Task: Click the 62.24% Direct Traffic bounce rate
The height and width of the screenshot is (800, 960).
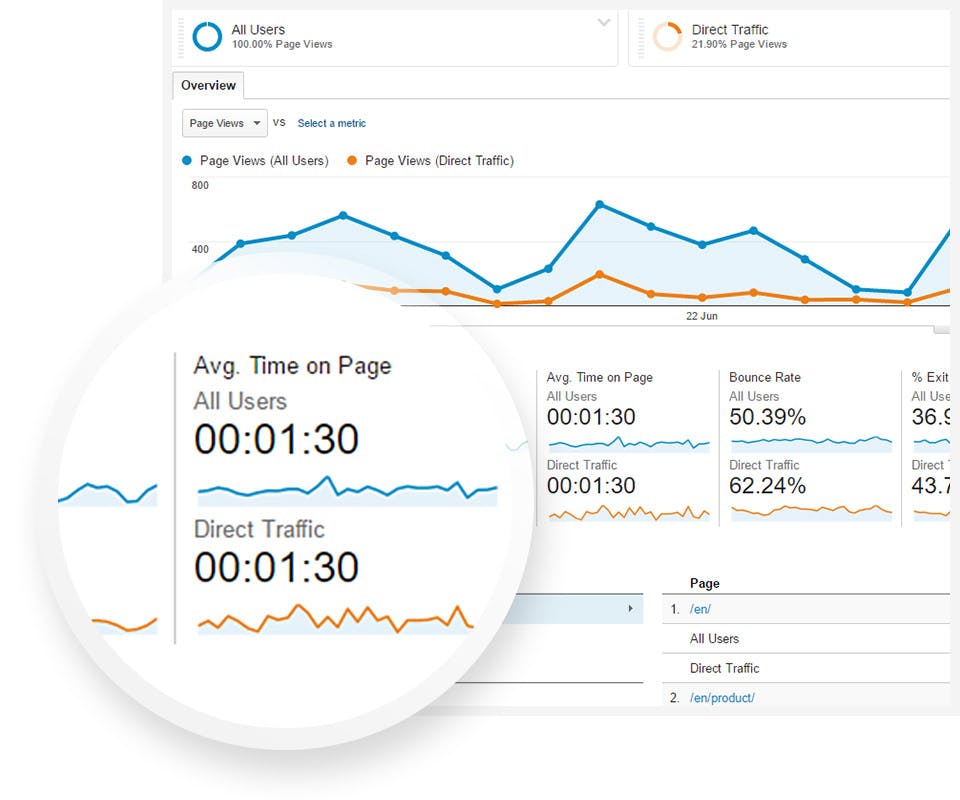Action: click(767, 485)
